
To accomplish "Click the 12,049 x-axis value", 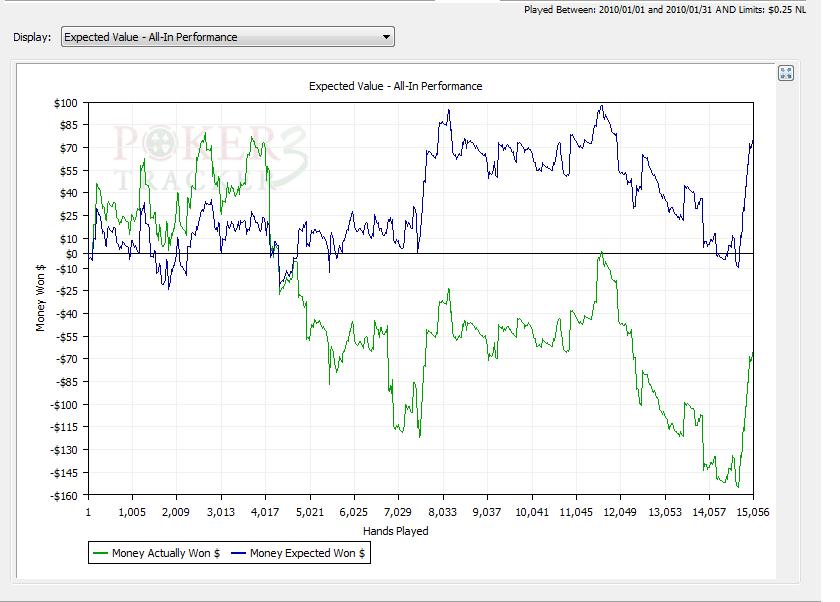I will point(620,512).
